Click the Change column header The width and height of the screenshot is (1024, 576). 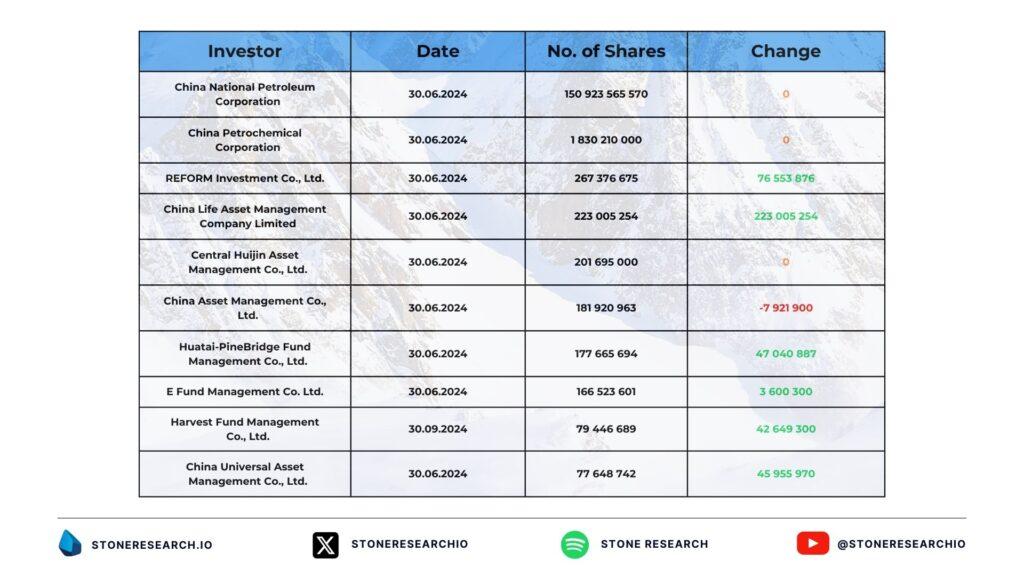tap(785, 51)
